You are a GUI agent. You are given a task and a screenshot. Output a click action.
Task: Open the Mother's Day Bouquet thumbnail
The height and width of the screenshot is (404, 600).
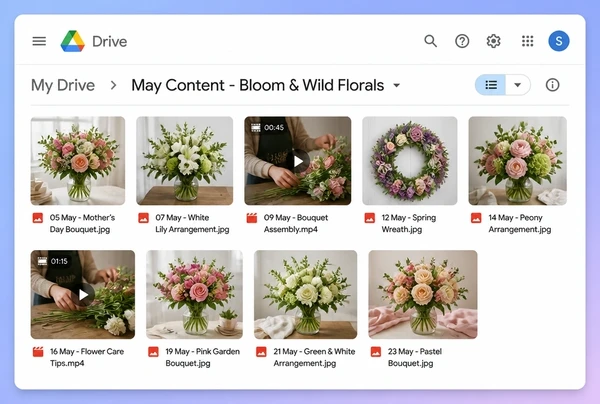pos(78,161)
